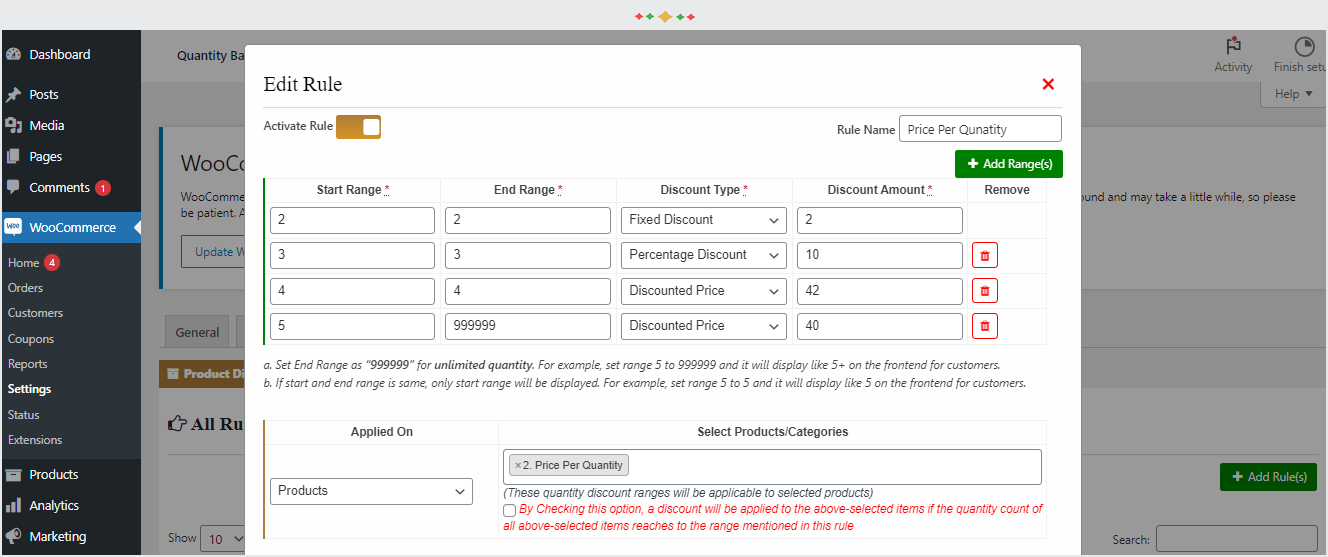Click the End Range field containing 3
1328x557 pixels.
click(x=528, y=255)
